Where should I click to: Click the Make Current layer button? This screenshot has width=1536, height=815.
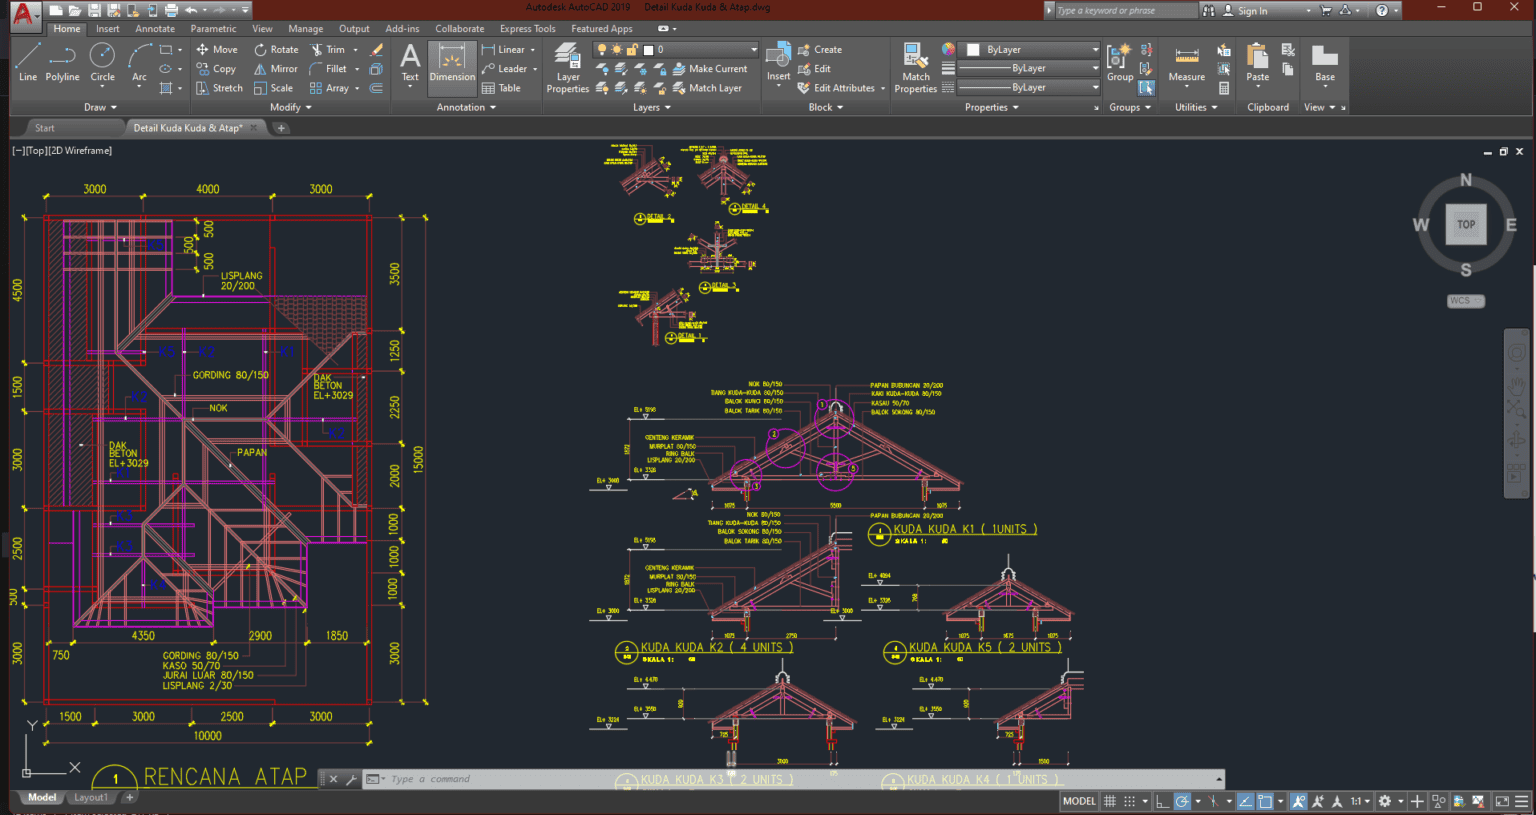coord(711,68)
